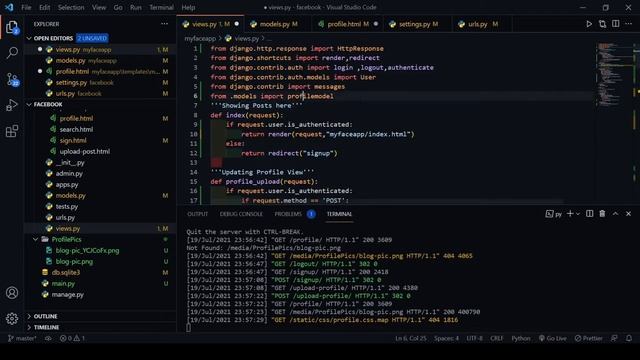
Task: Open the Selection menu
Action: click(x=71, y=7)
